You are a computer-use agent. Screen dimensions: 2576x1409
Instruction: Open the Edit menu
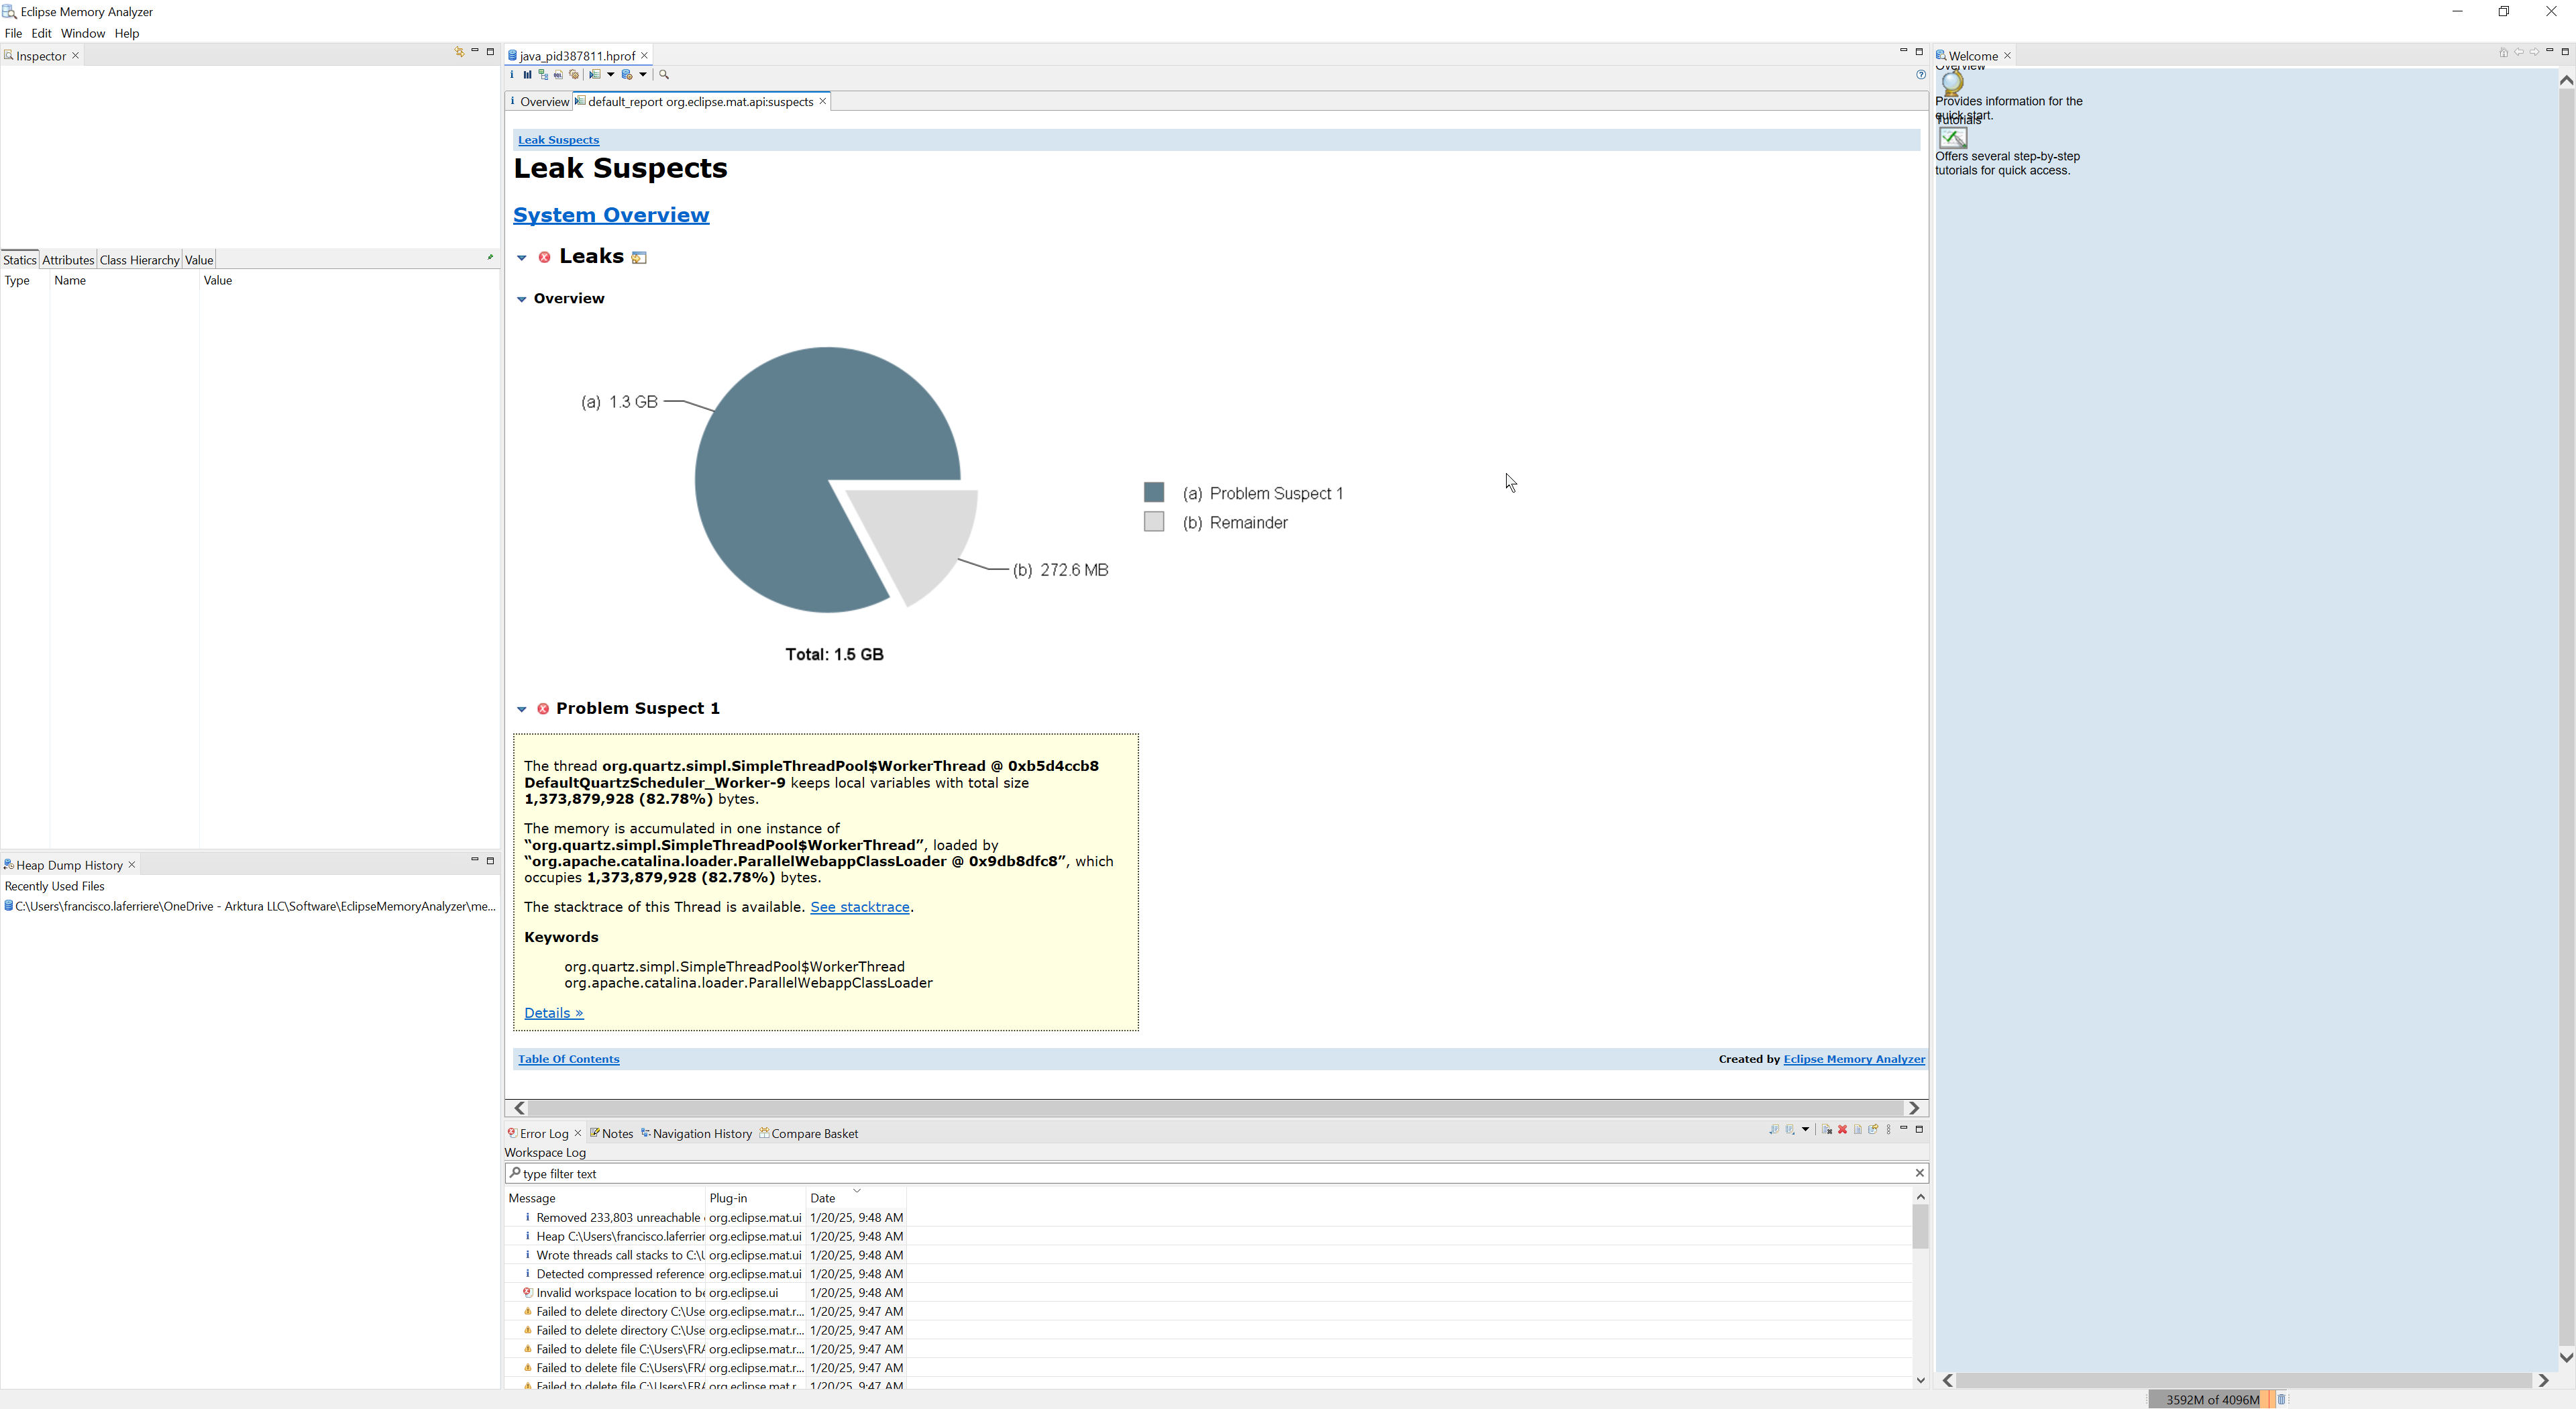(x=41, y=33)
